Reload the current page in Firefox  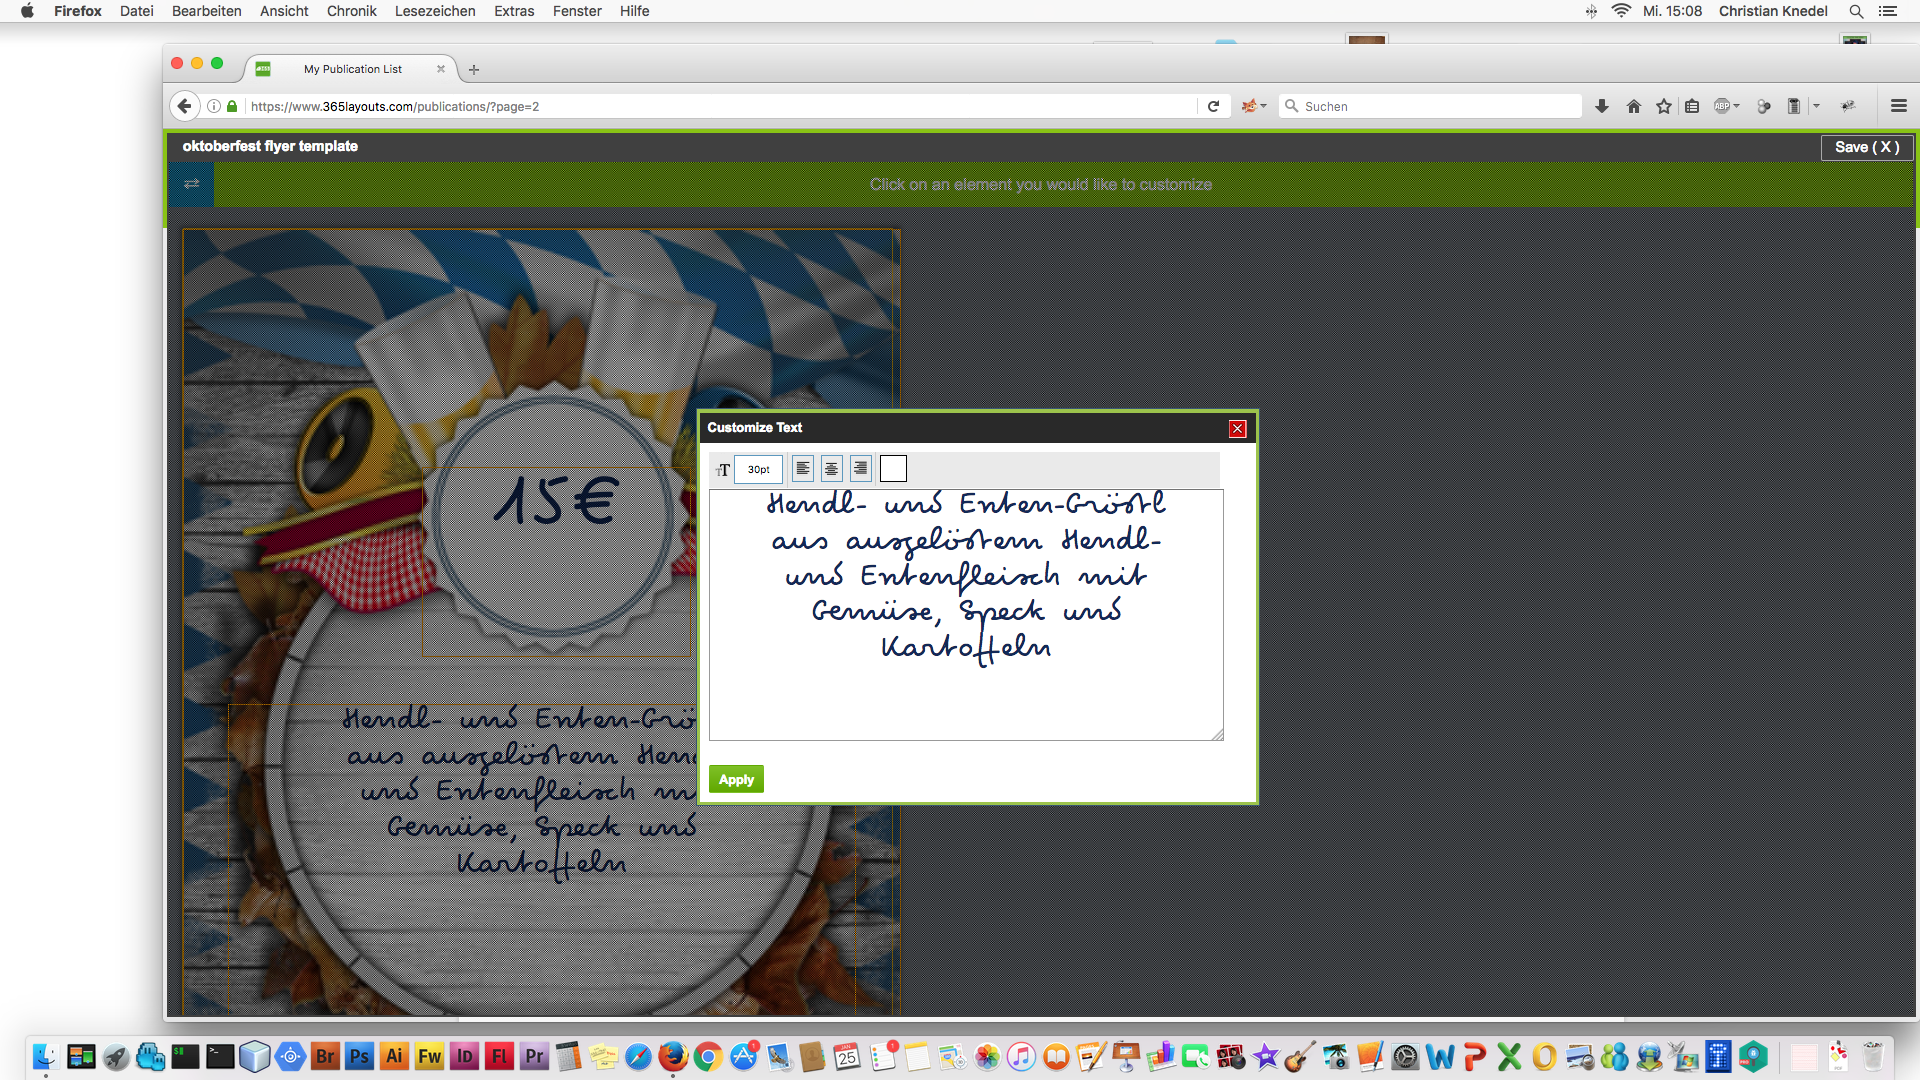tap(1213, 106)
